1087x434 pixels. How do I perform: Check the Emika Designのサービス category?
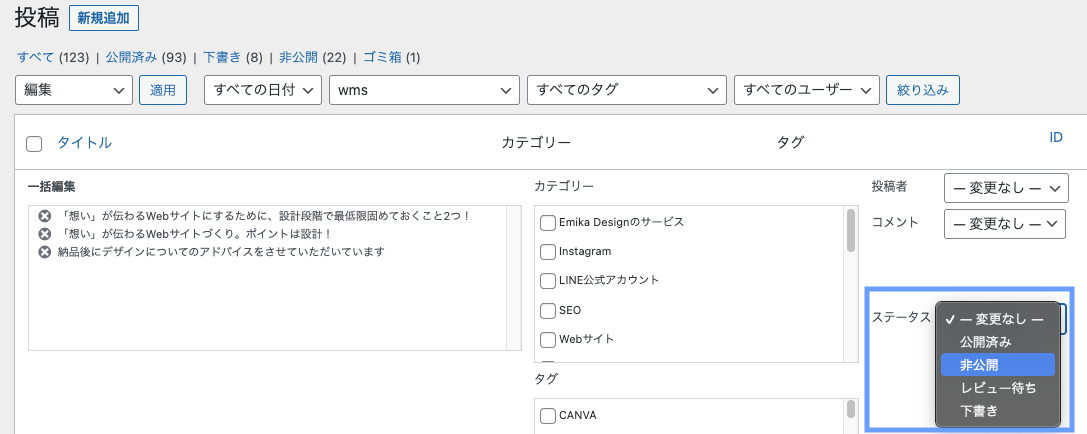548,222
